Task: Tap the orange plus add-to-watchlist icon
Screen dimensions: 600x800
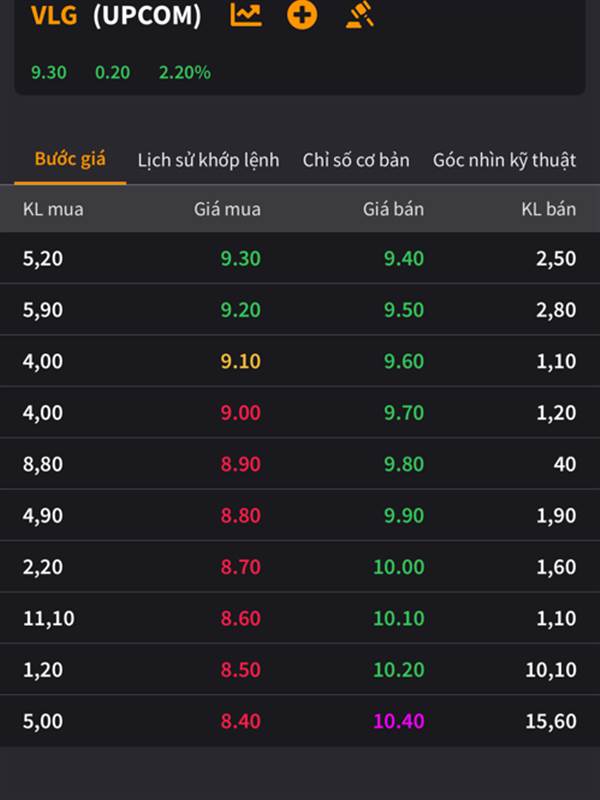Action: [301, 15]
